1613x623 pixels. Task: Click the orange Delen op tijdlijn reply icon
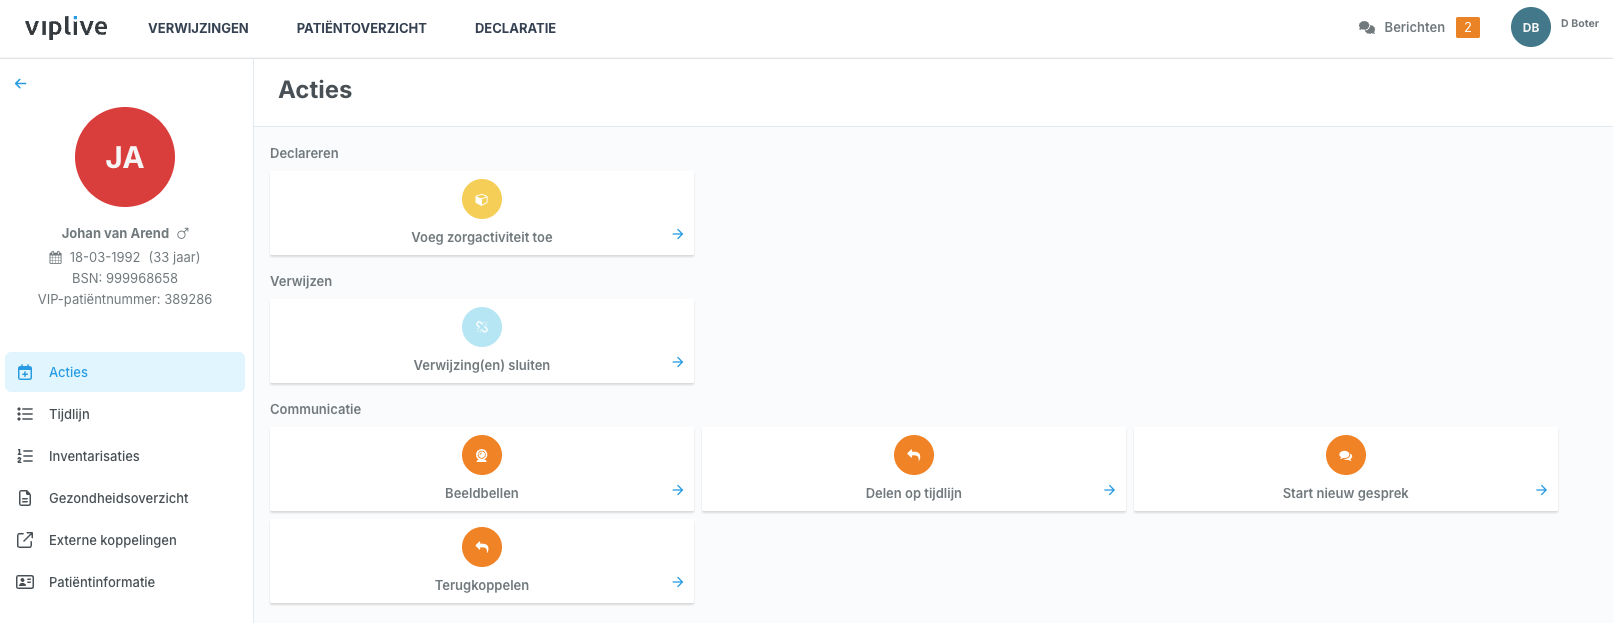click(914, 455)
